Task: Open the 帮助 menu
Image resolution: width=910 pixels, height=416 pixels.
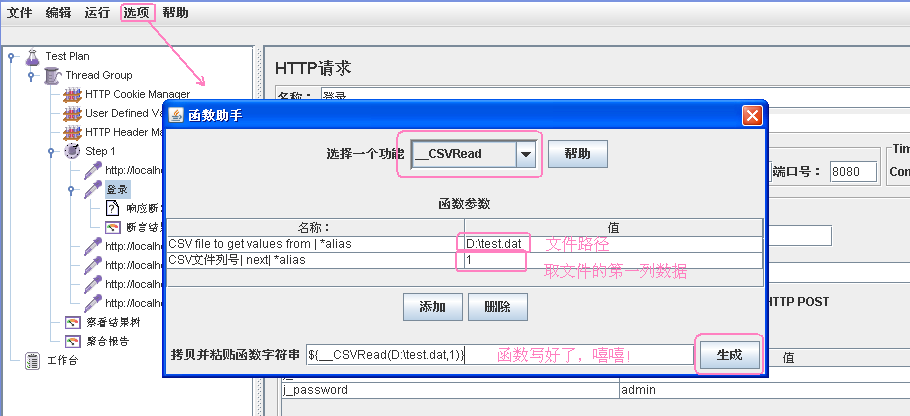Action: click(175, 13)
